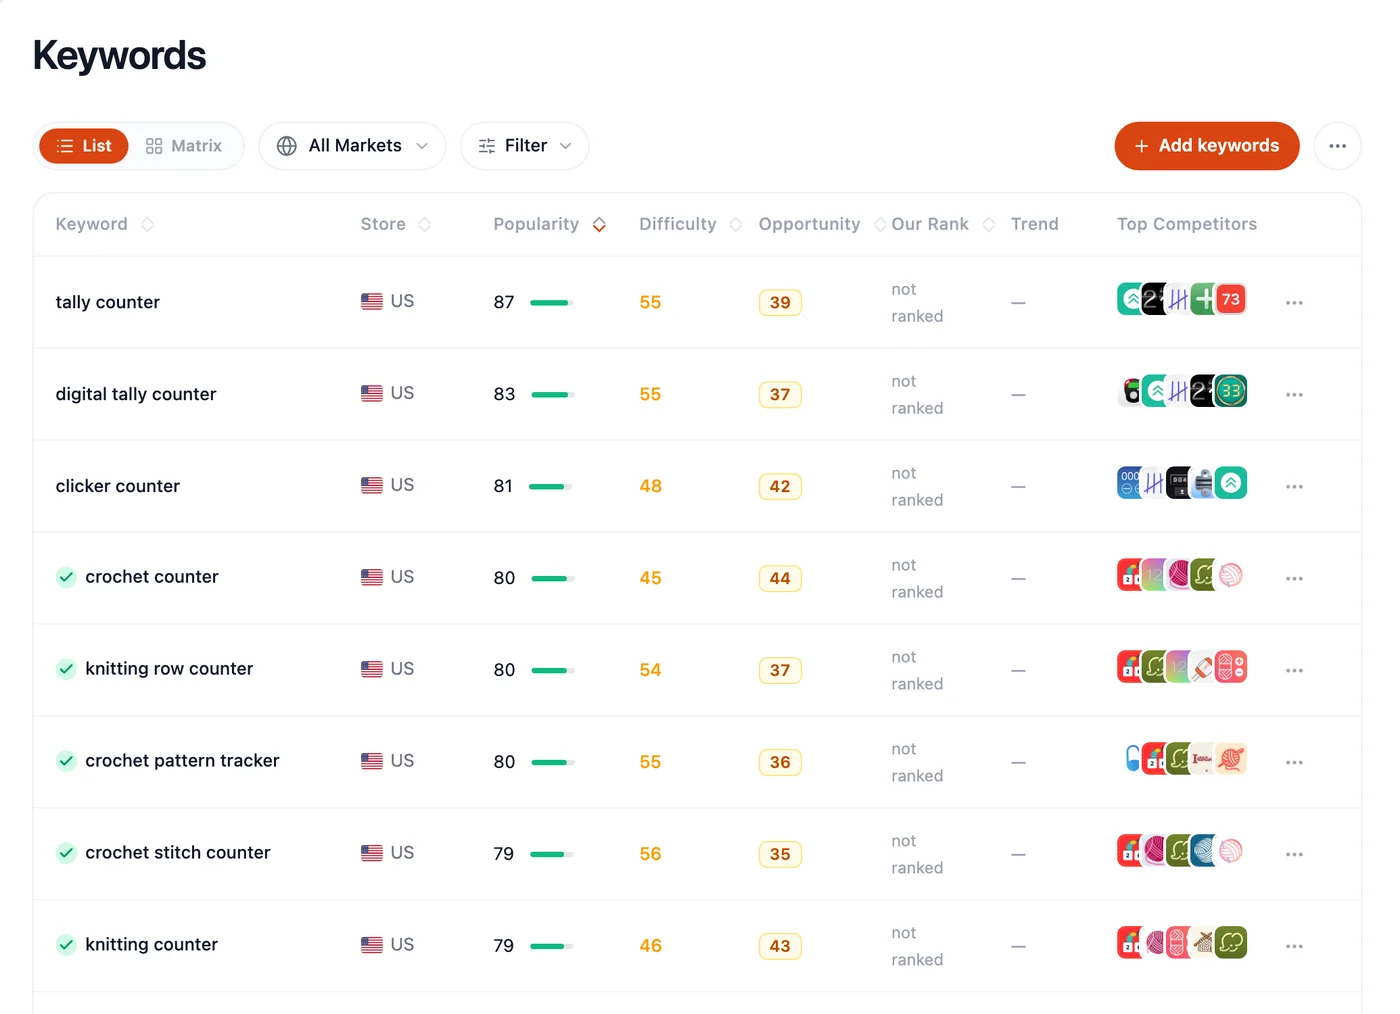This screenshot has height=1014, width=1400.
Task: Toggle the green check on knitting counter
Action: point(66,945)
